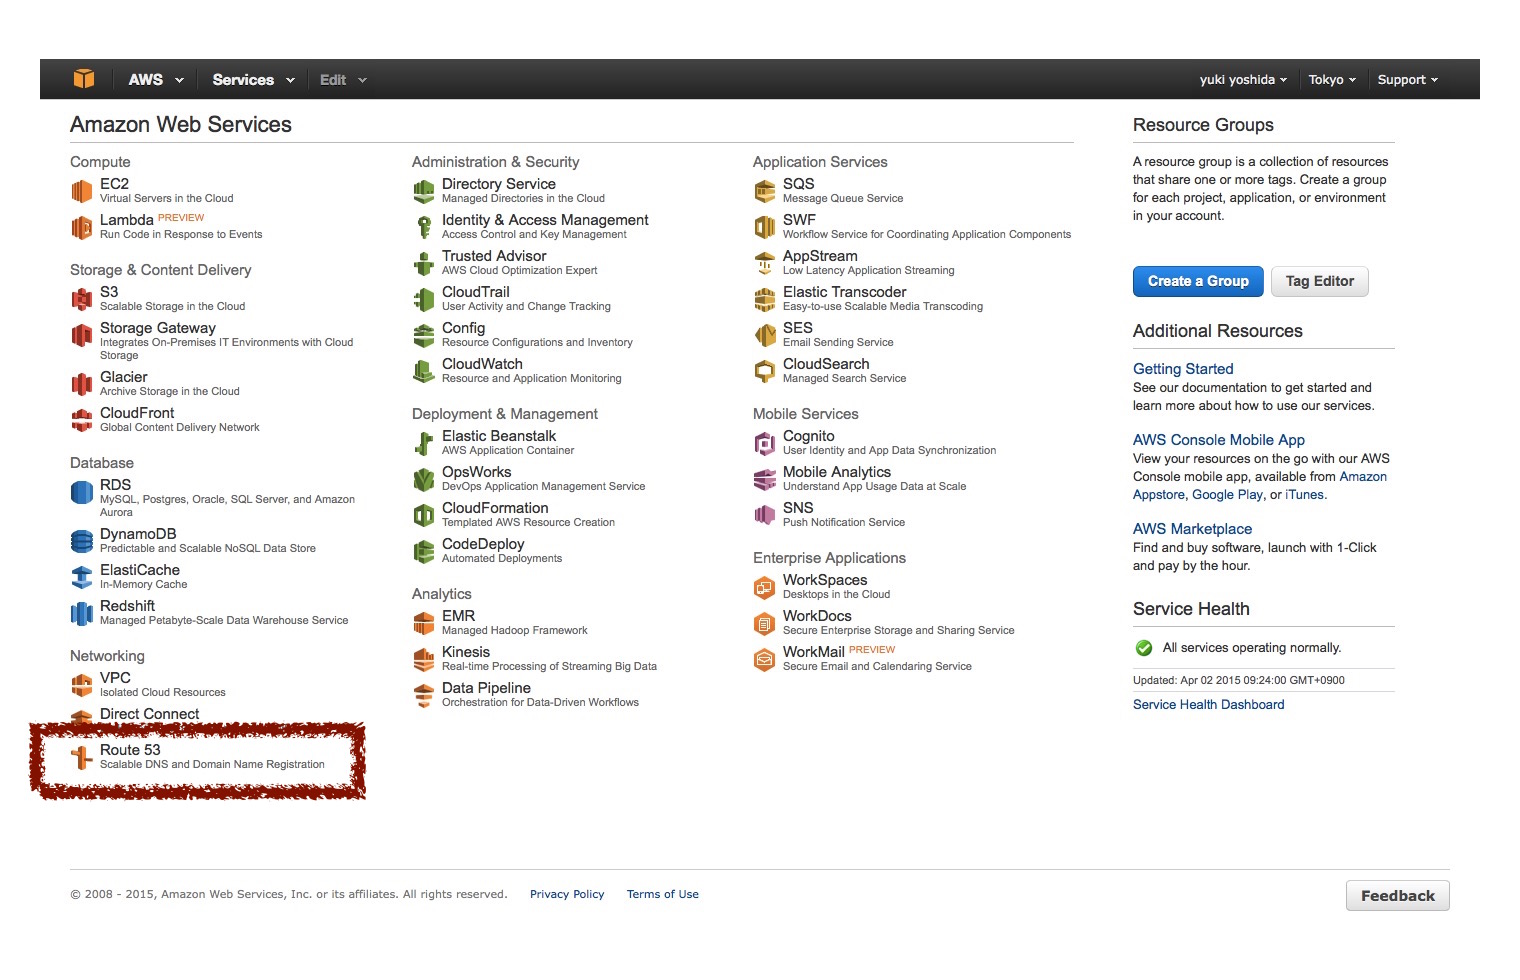Open the Data Pipeline service link
Viewport: 1520px width, 980px height.
486,688
